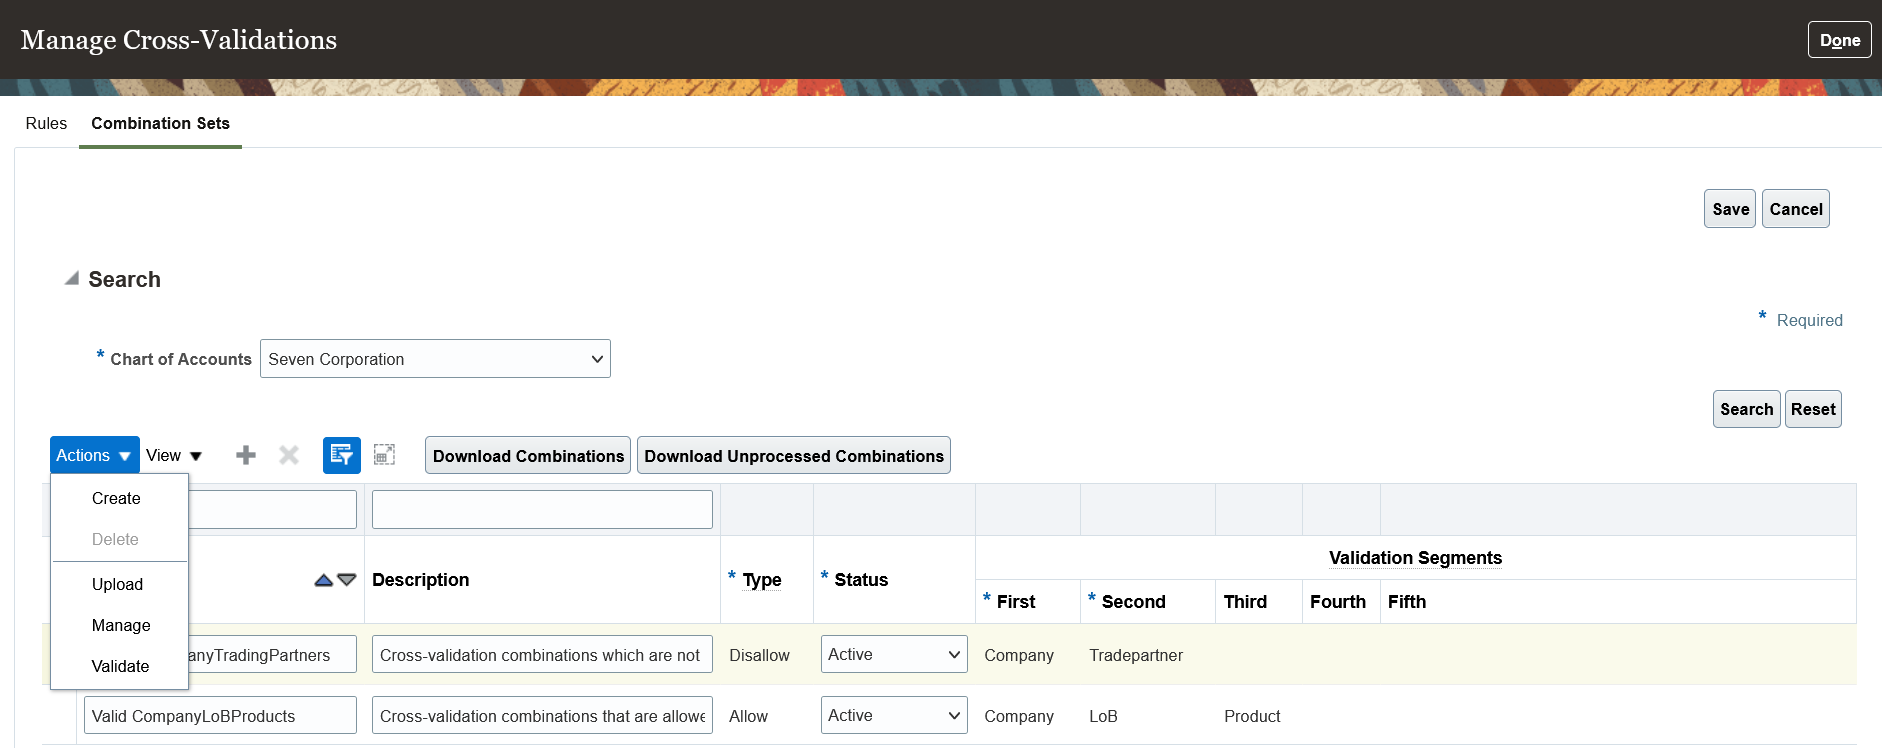Select Delete from the Actions menu
1882x748 pixels.
pos(115,539)
